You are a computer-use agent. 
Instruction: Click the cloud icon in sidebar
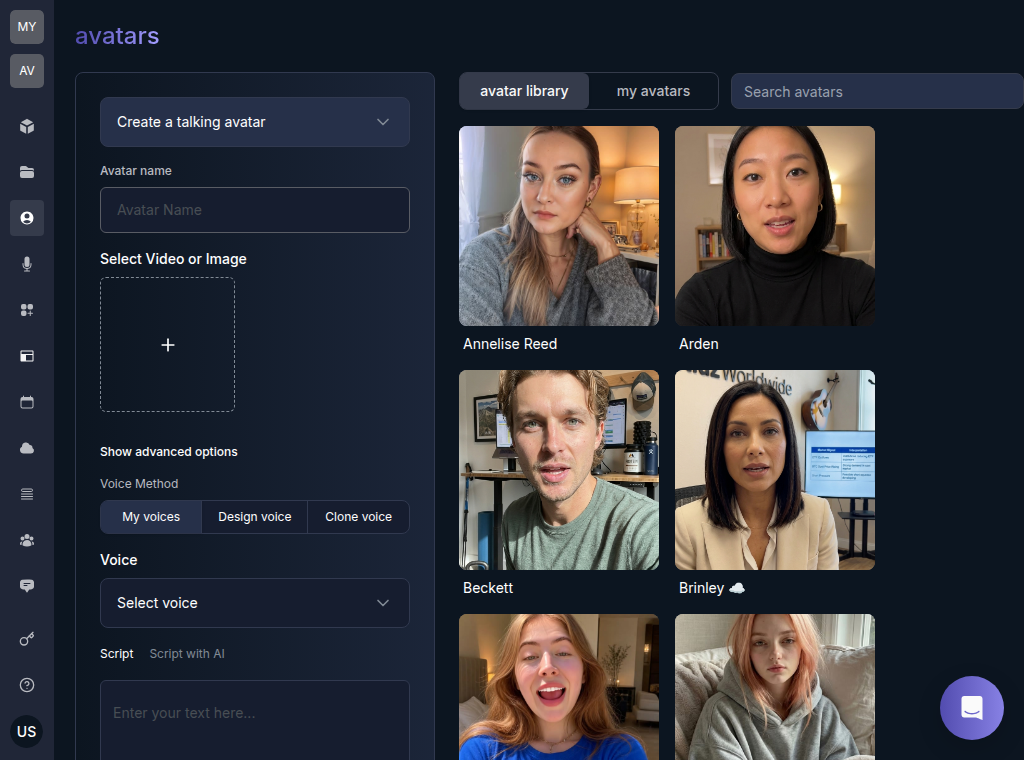click(27, 449)
